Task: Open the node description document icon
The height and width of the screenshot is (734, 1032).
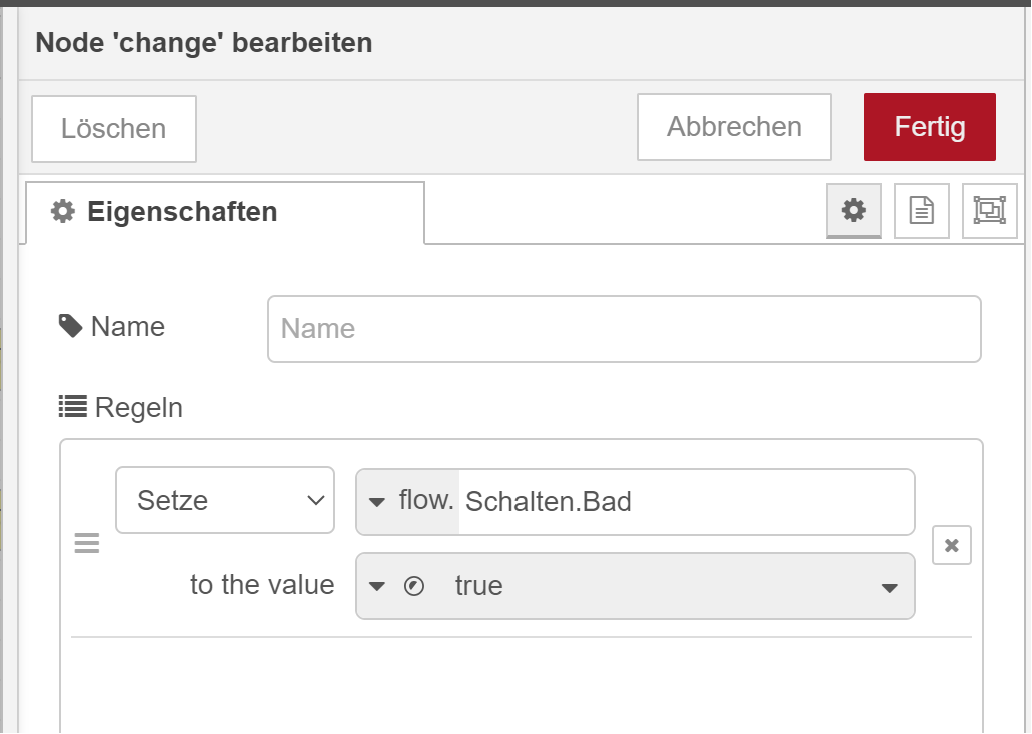Action: pyautogui.click(x=921, y=211)
